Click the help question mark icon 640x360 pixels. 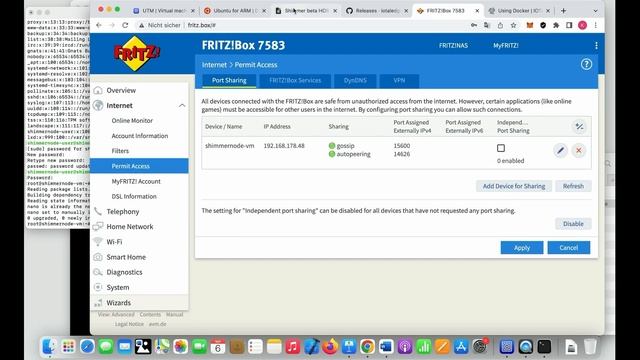click(586, 64)
